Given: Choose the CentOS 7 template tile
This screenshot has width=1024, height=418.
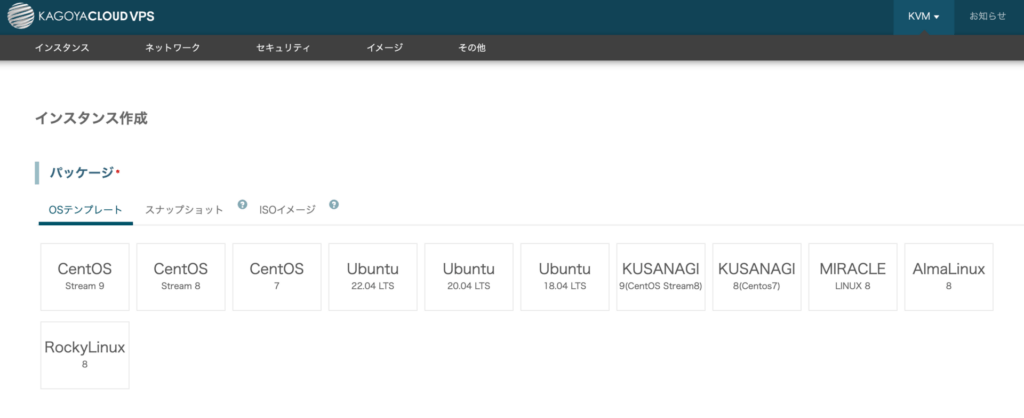Looking at the screenshot, I should click(277, 277).
